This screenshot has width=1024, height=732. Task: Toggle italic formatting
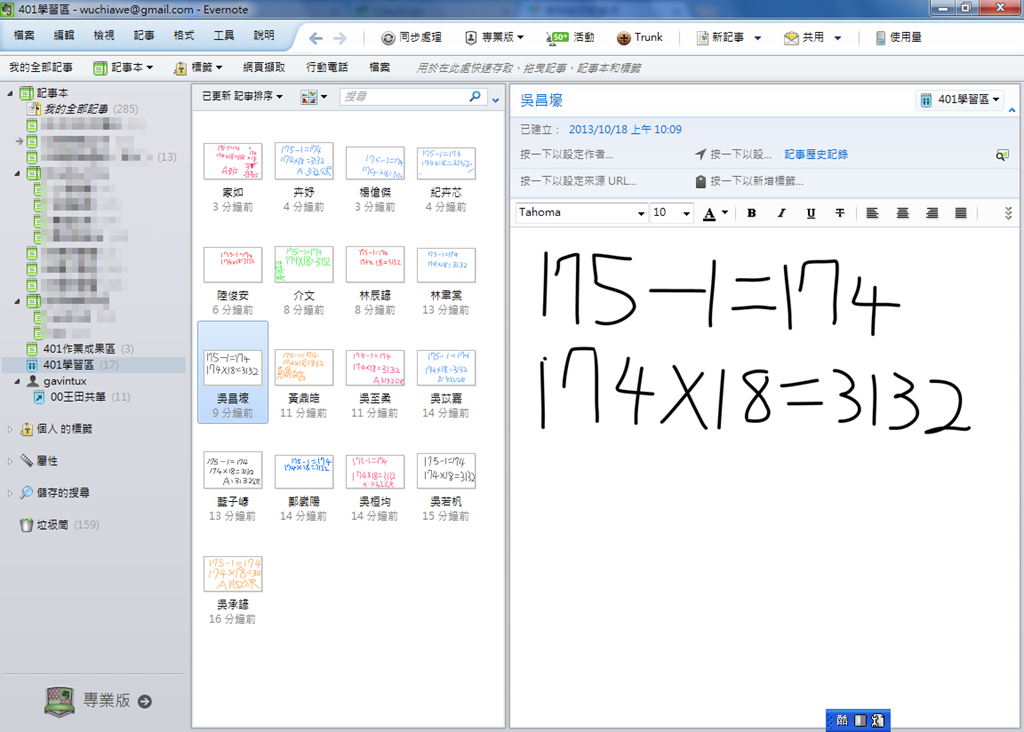coord(781,213)
